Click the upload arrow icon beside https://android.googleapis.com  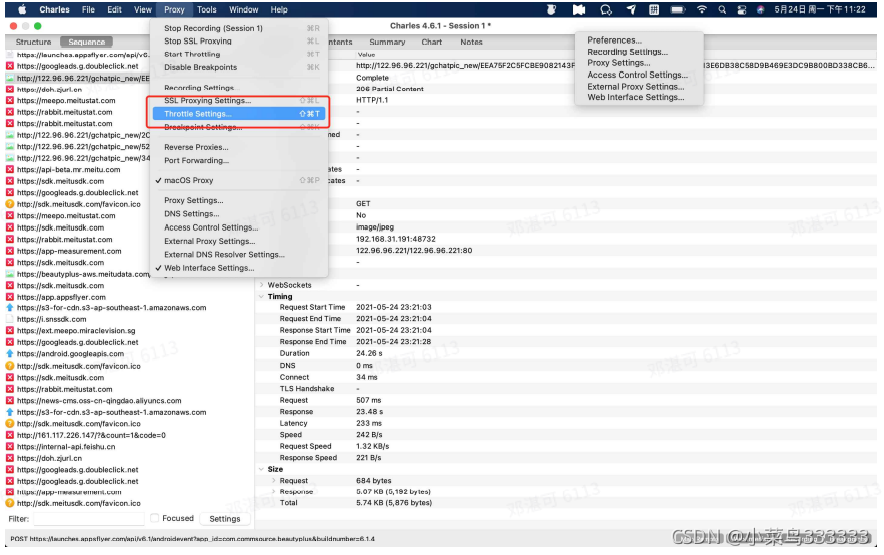pyautogui.click(x=10, y=354)
